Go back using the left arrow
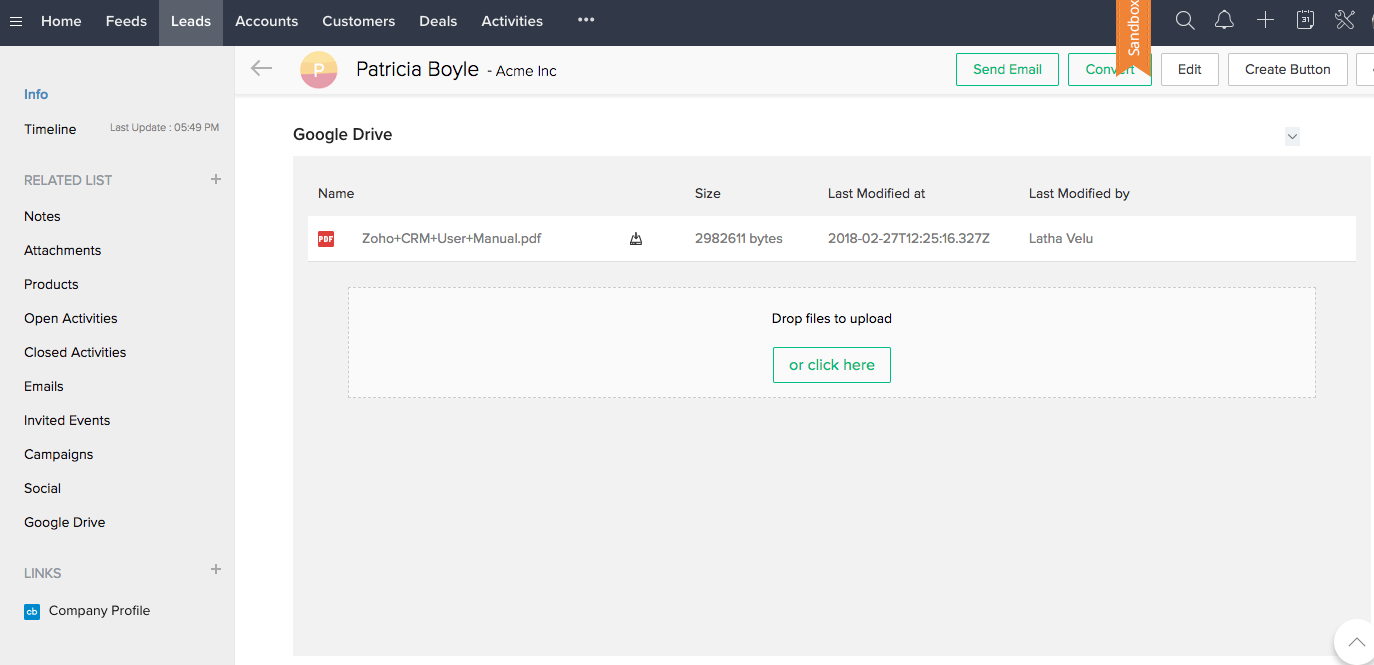Image resolution: width=1374 pixels, height=665 pixels. pyautogui.click(x=261, y=68)
